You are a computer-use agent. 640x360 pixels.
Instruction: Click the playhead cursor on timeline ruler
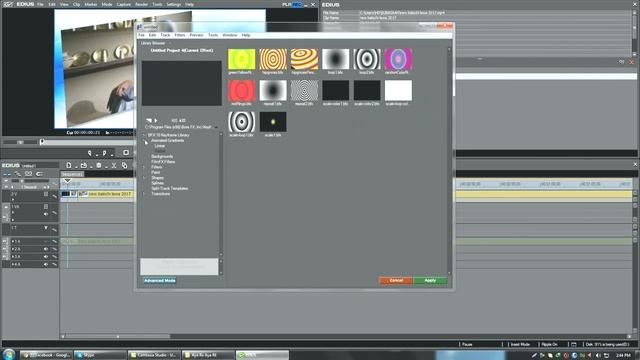click(67, 181)
